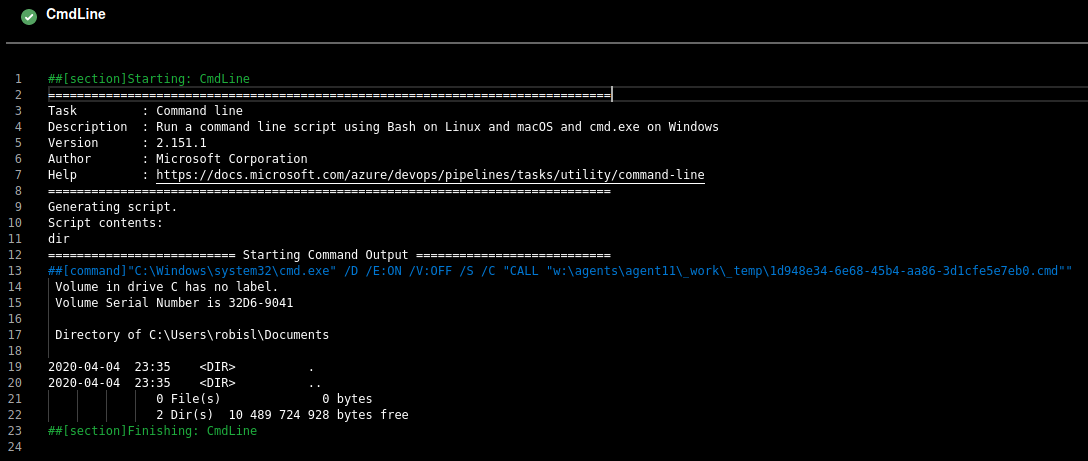The height and width of the screenshot is (461, 1088).
Task: Click the "Starting Command Output" separator line
Action: pos(329,255)
